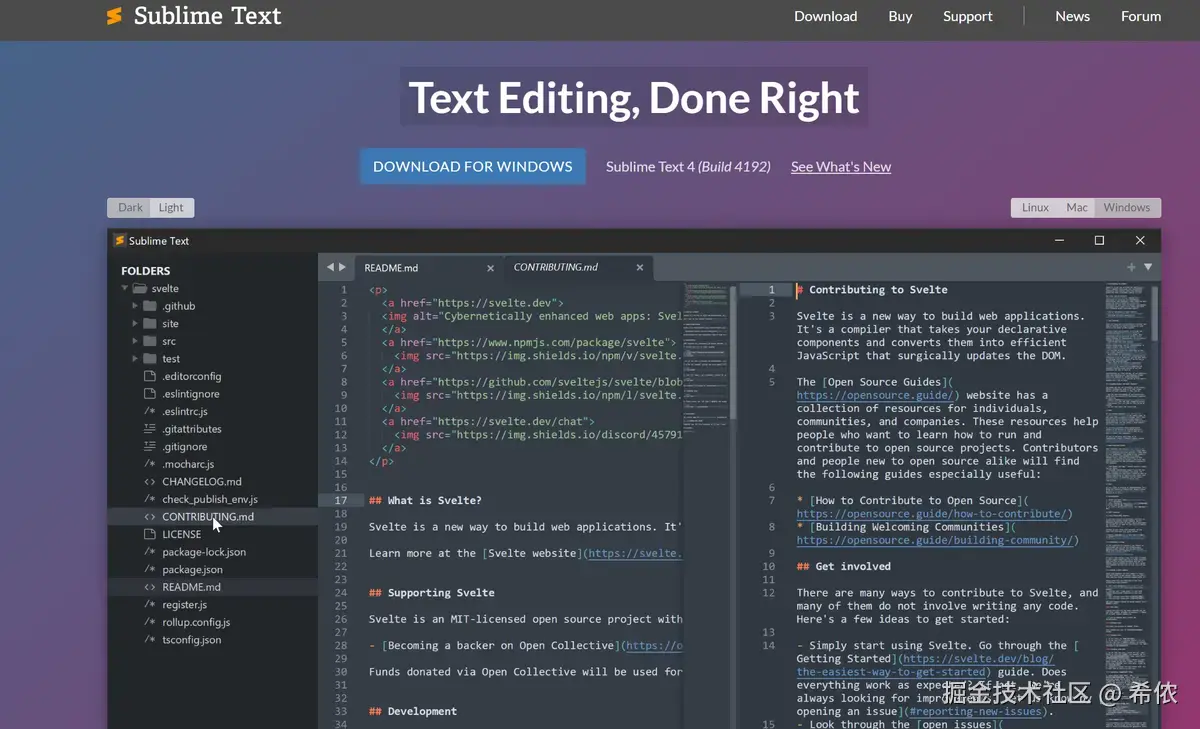Show the Linux version screenshot

pos(1035,208)
